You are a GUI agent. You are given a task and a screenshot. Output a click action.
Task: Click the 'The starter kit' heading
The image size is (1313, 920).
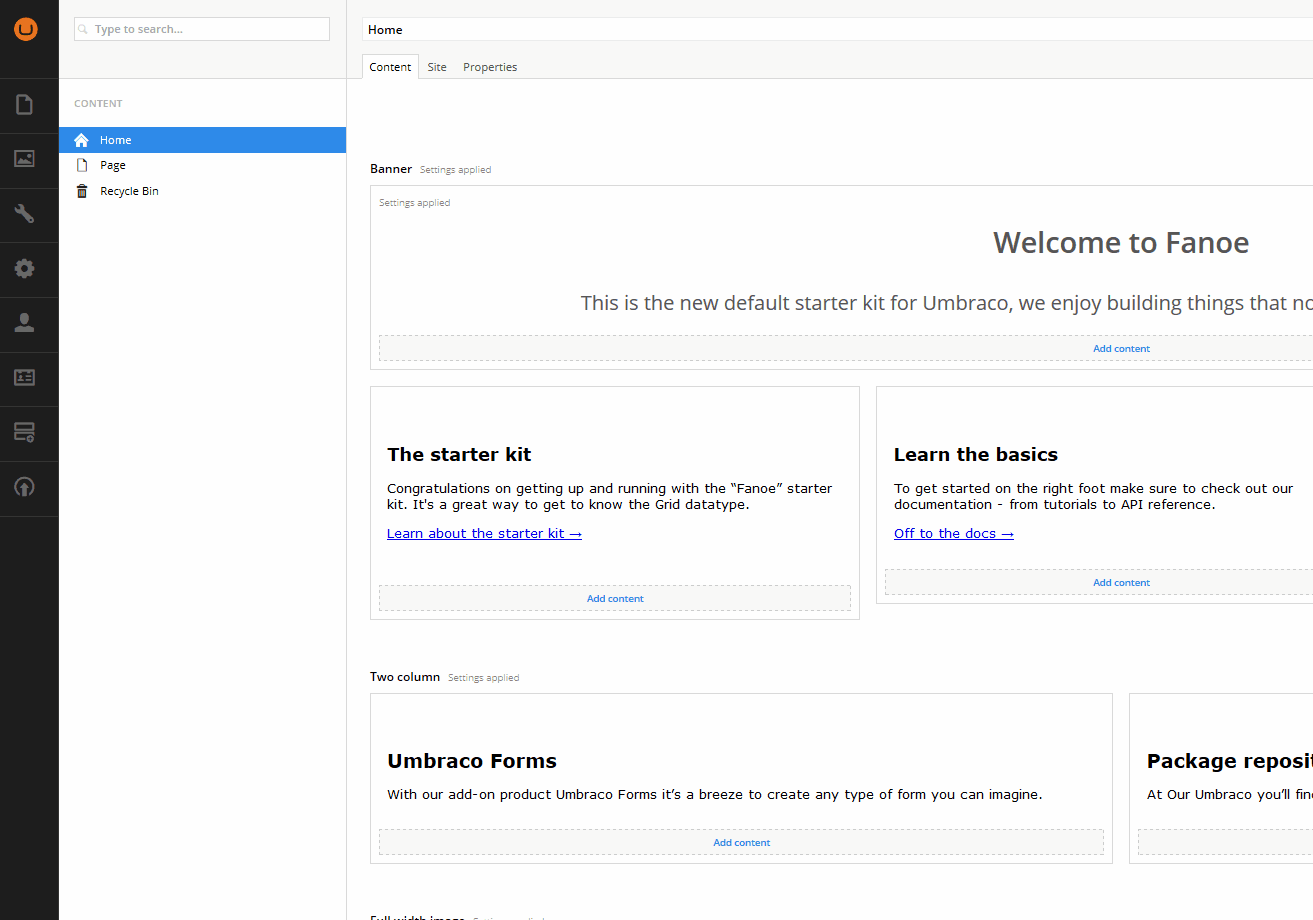(459, 454)
